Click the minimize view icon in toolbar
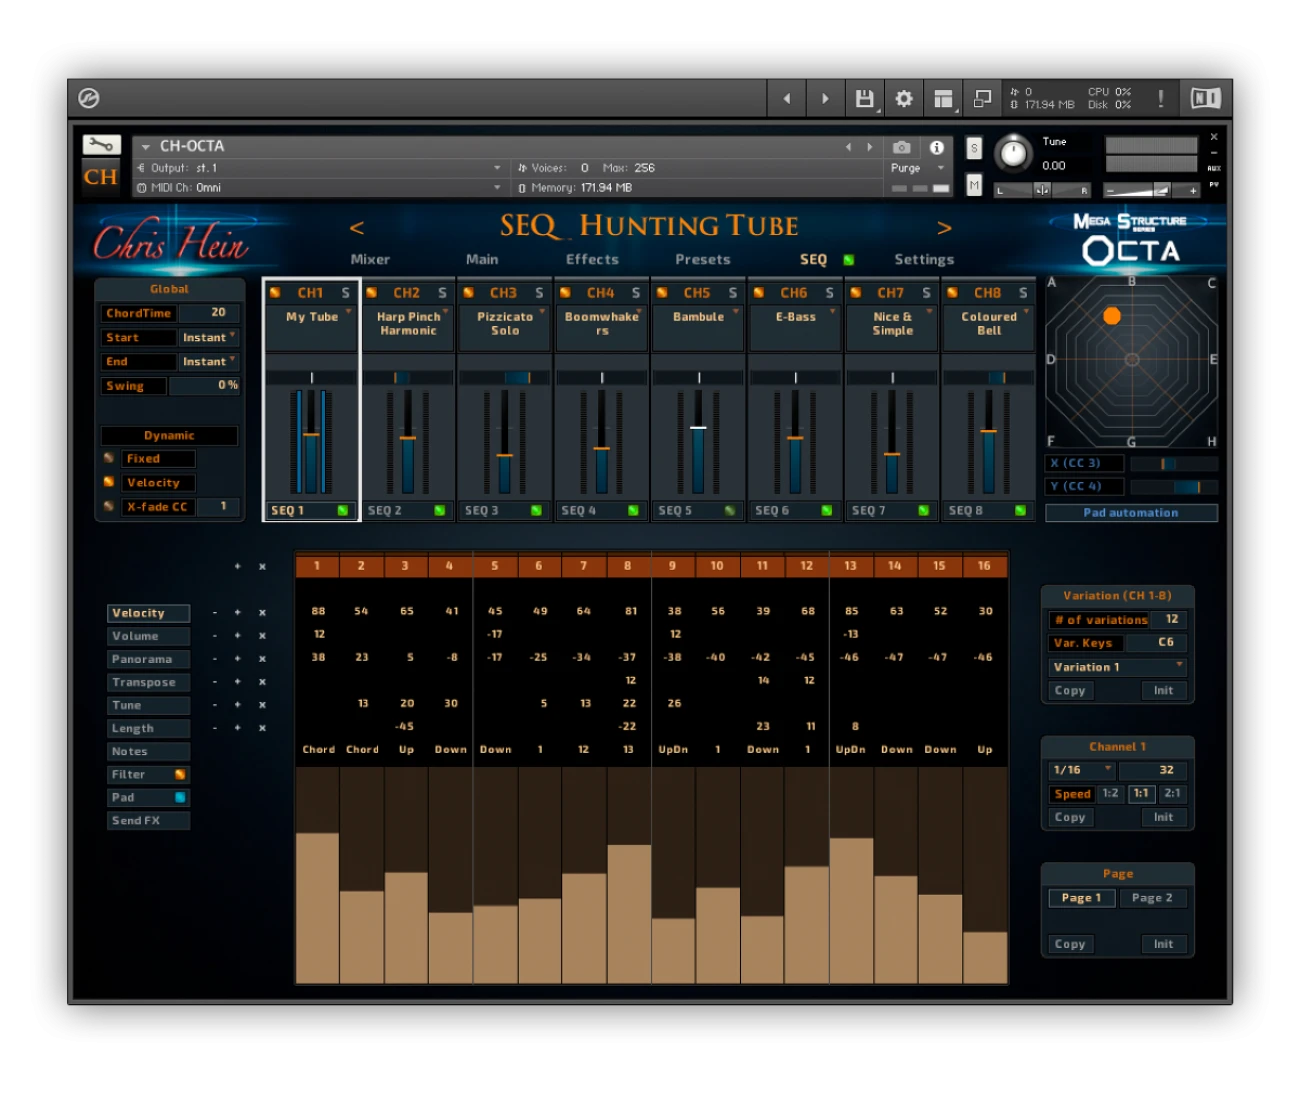1300x1093 pixels. (982, 98)
